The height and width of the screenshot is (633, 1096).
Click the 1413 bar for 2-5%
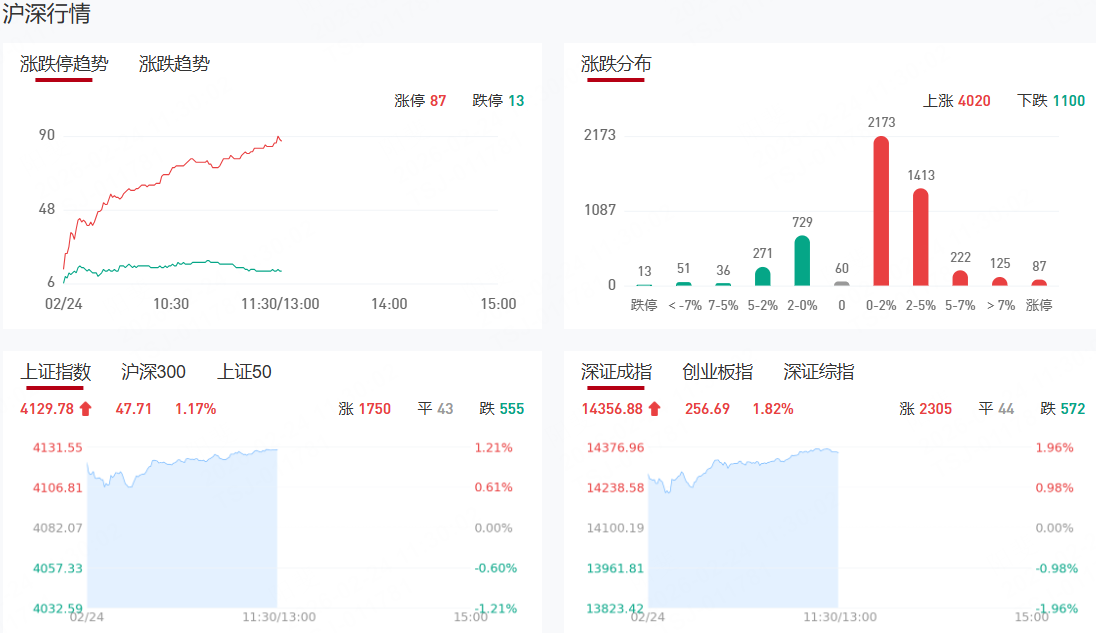coord(921,238)
